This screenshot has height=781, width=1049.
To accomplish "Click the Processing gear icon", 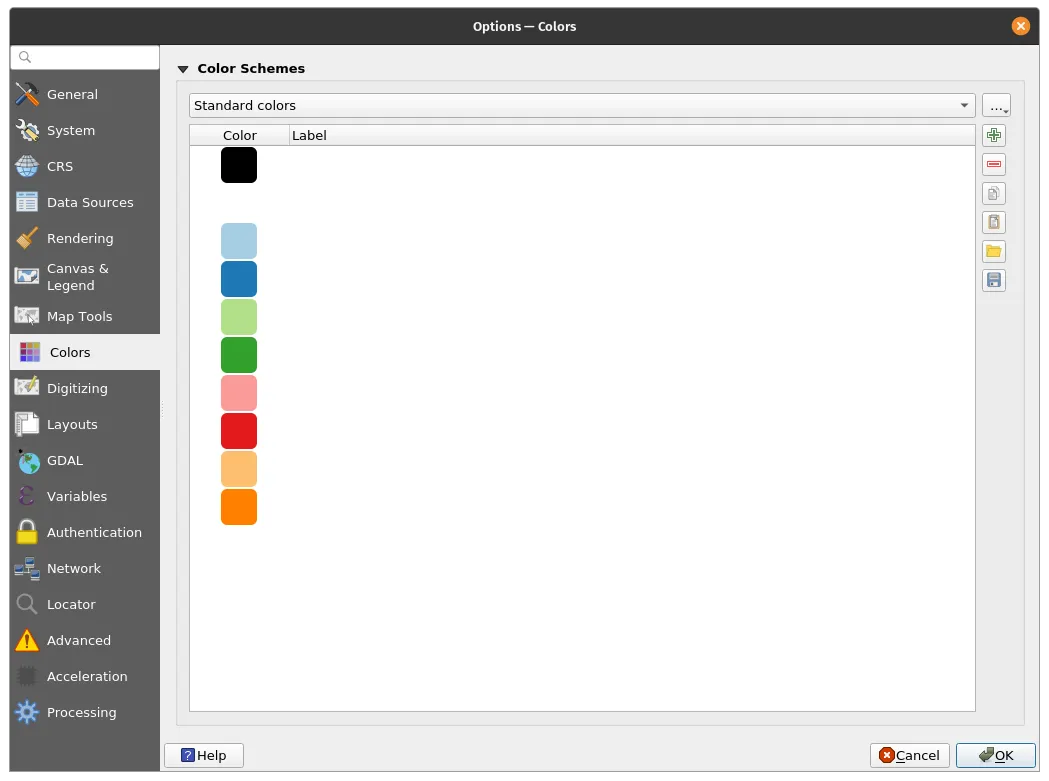I will (x=26, y=712).
